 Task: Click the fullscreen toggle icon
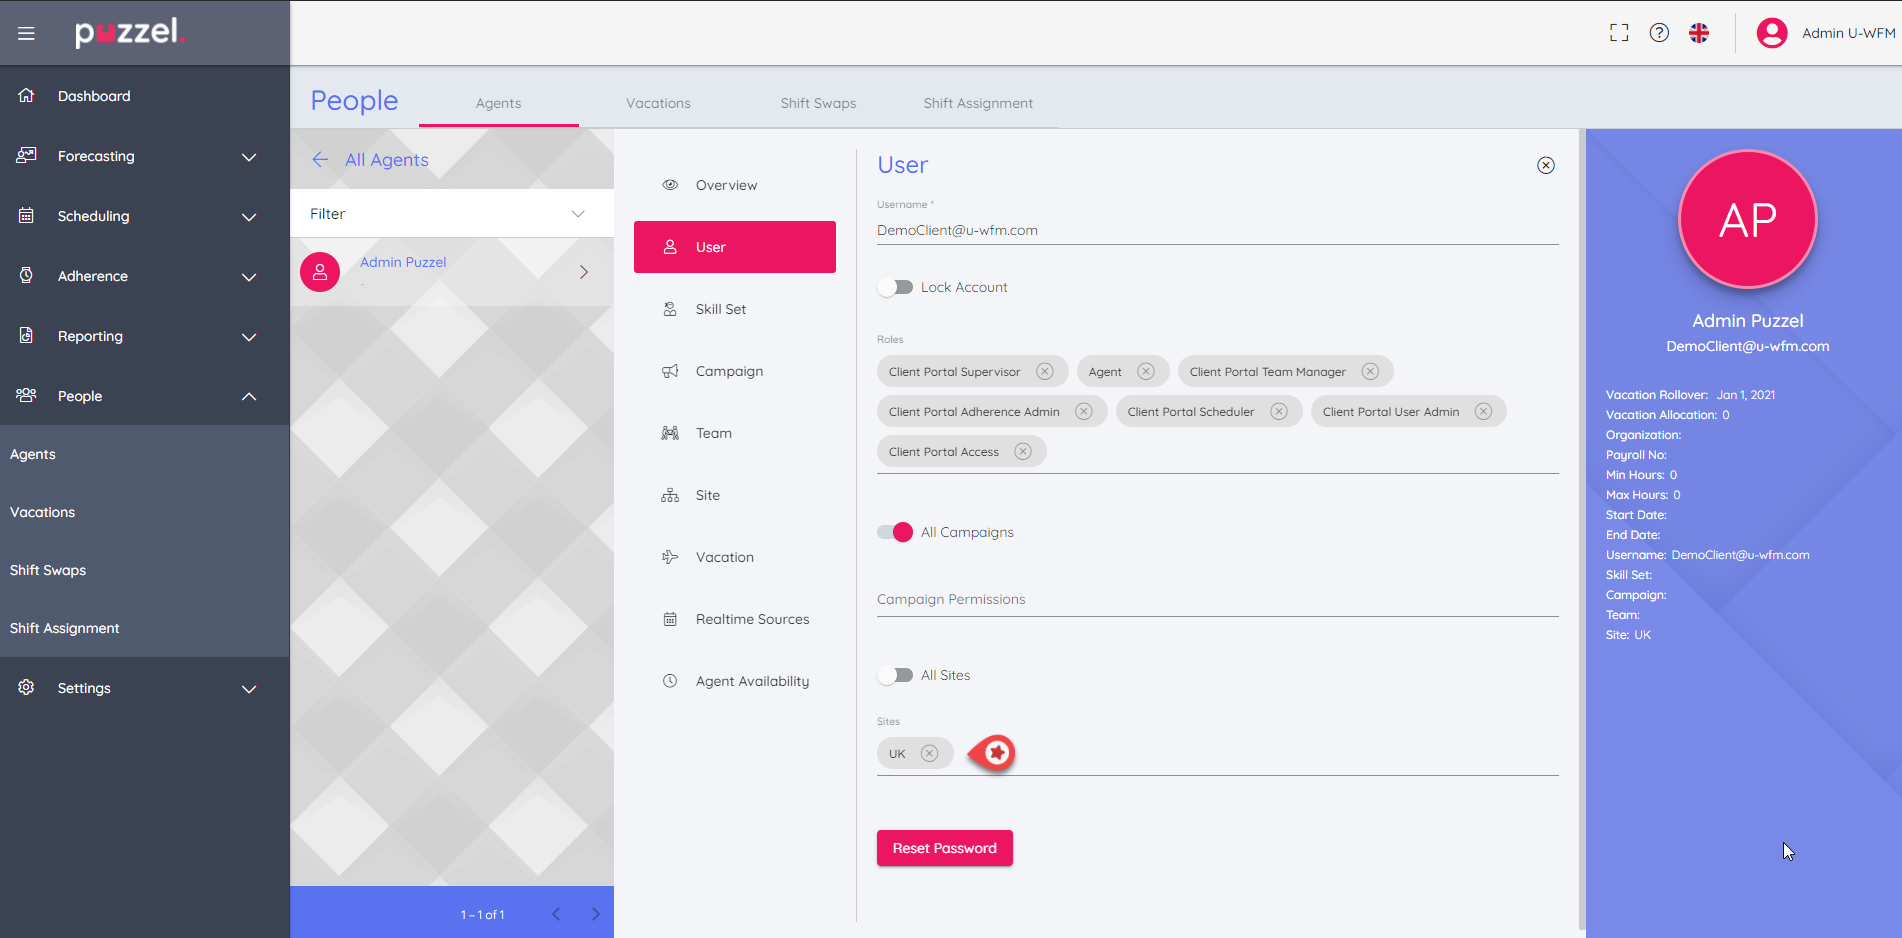(x=1619, y=33)
